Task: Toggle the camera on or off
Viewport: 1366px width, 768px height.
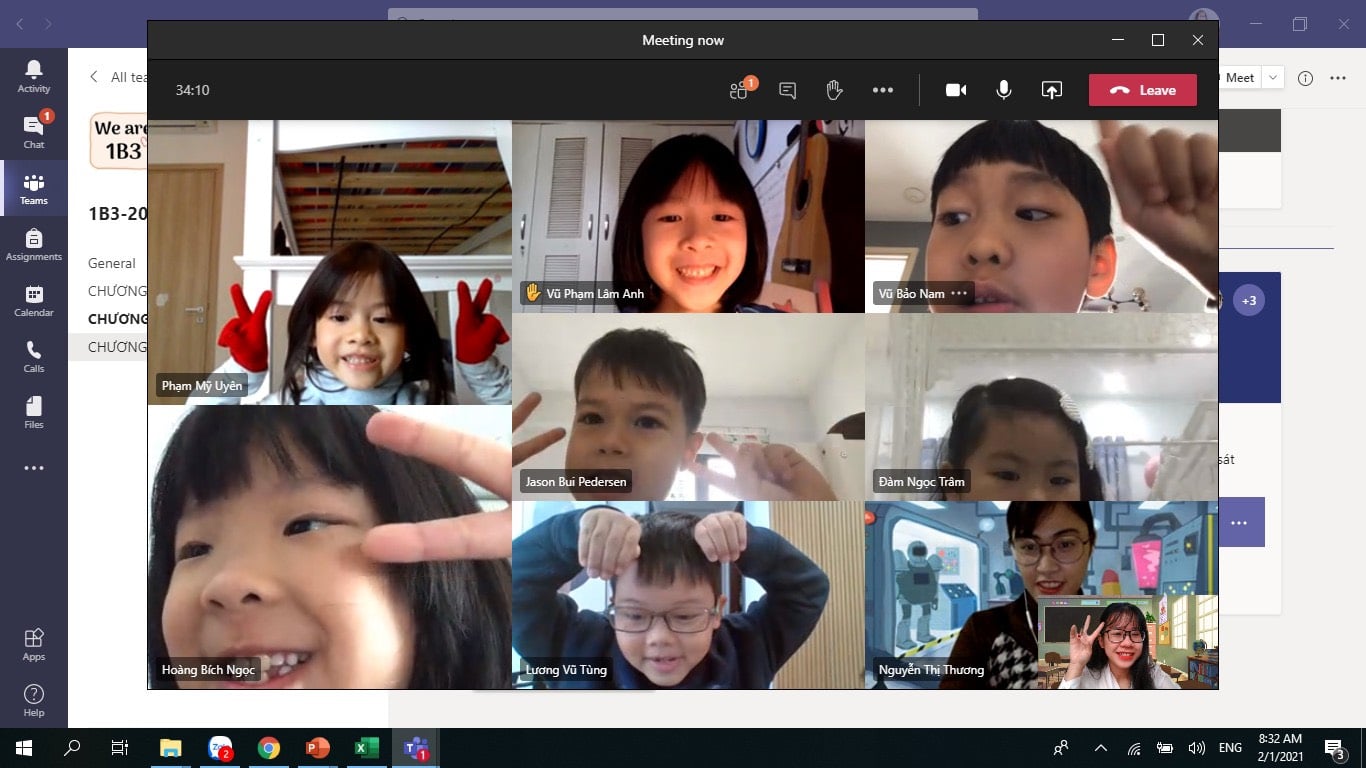Action: pos(955,90)
